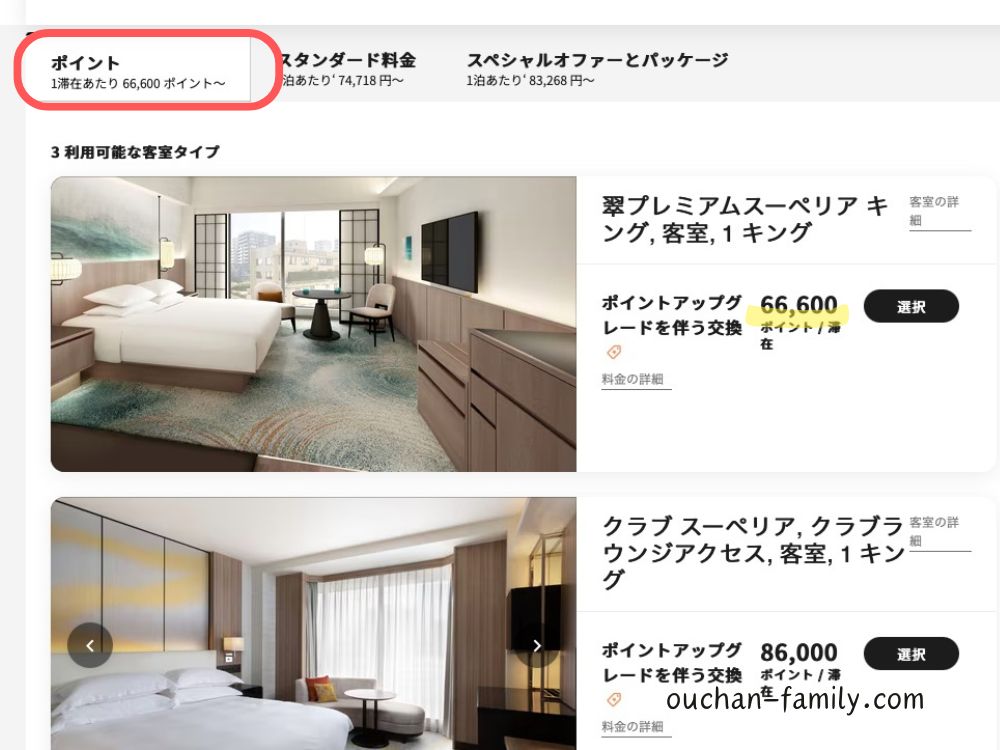Image resolution: width=1000 pixels, height=750 pixels.
Task: Open スペシャルオファーとパッケージ tab
Action: point(597,69)
